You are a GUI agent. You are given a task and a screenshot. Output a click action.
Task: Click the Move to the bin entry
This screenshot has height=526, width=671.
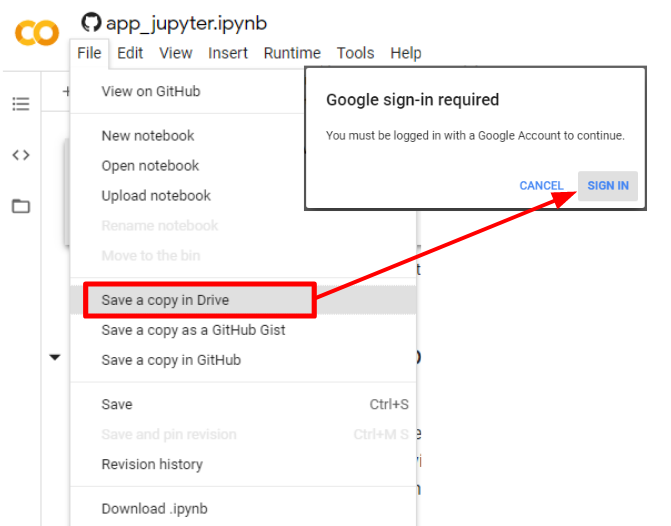click(x=151, y=256)
